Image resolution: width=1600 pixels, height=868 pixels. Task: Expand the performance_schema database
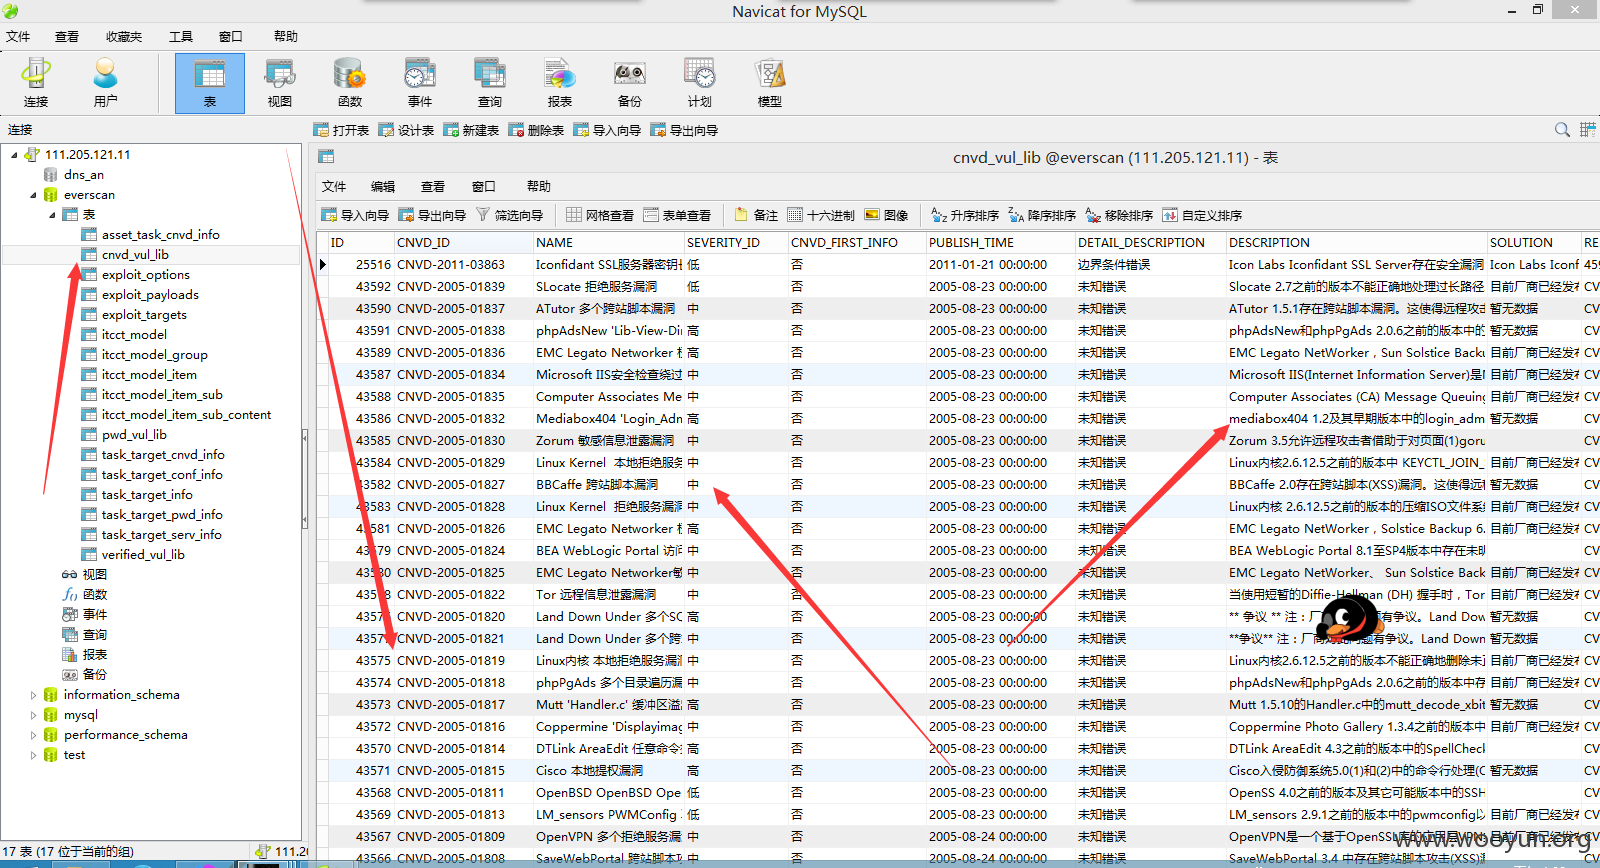33,735
